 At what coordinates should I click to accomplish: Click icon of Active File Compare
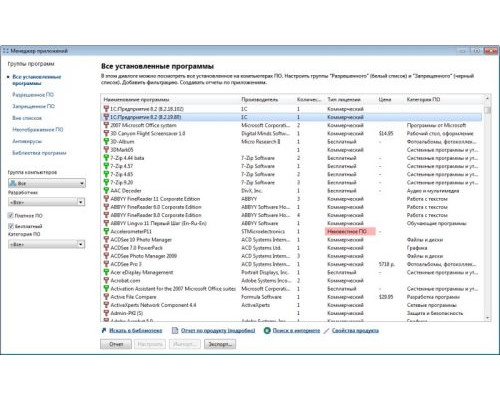pos(106,297)
